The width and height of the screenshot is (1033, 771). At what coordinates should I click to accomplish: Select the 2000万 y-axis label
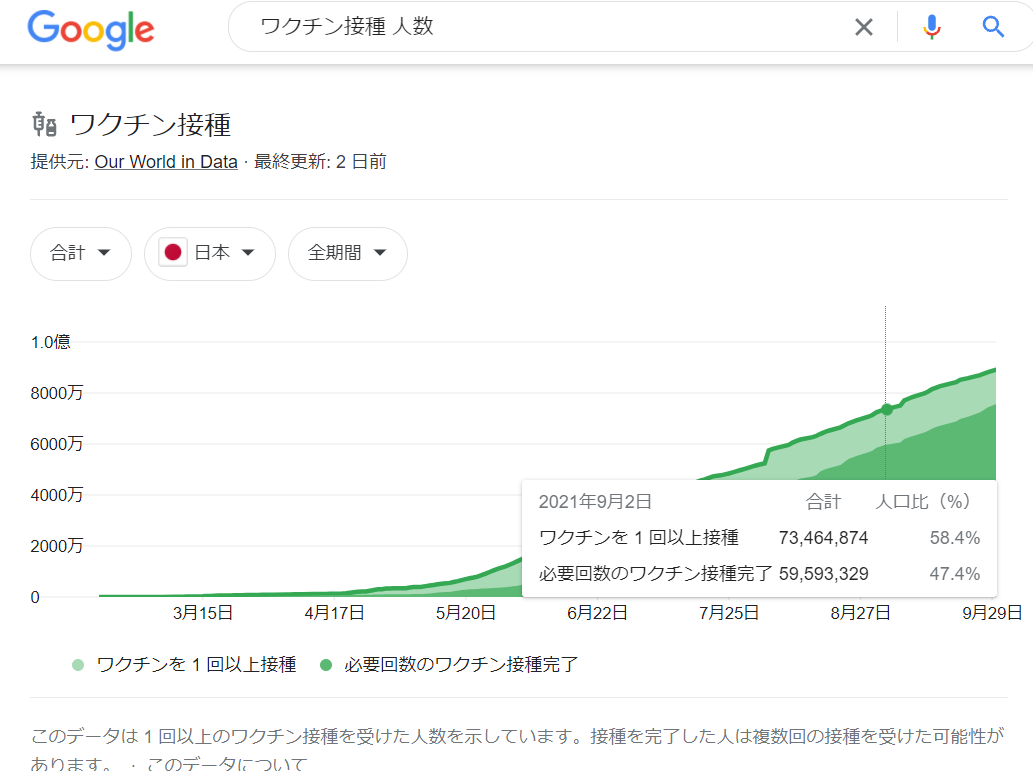57,546
